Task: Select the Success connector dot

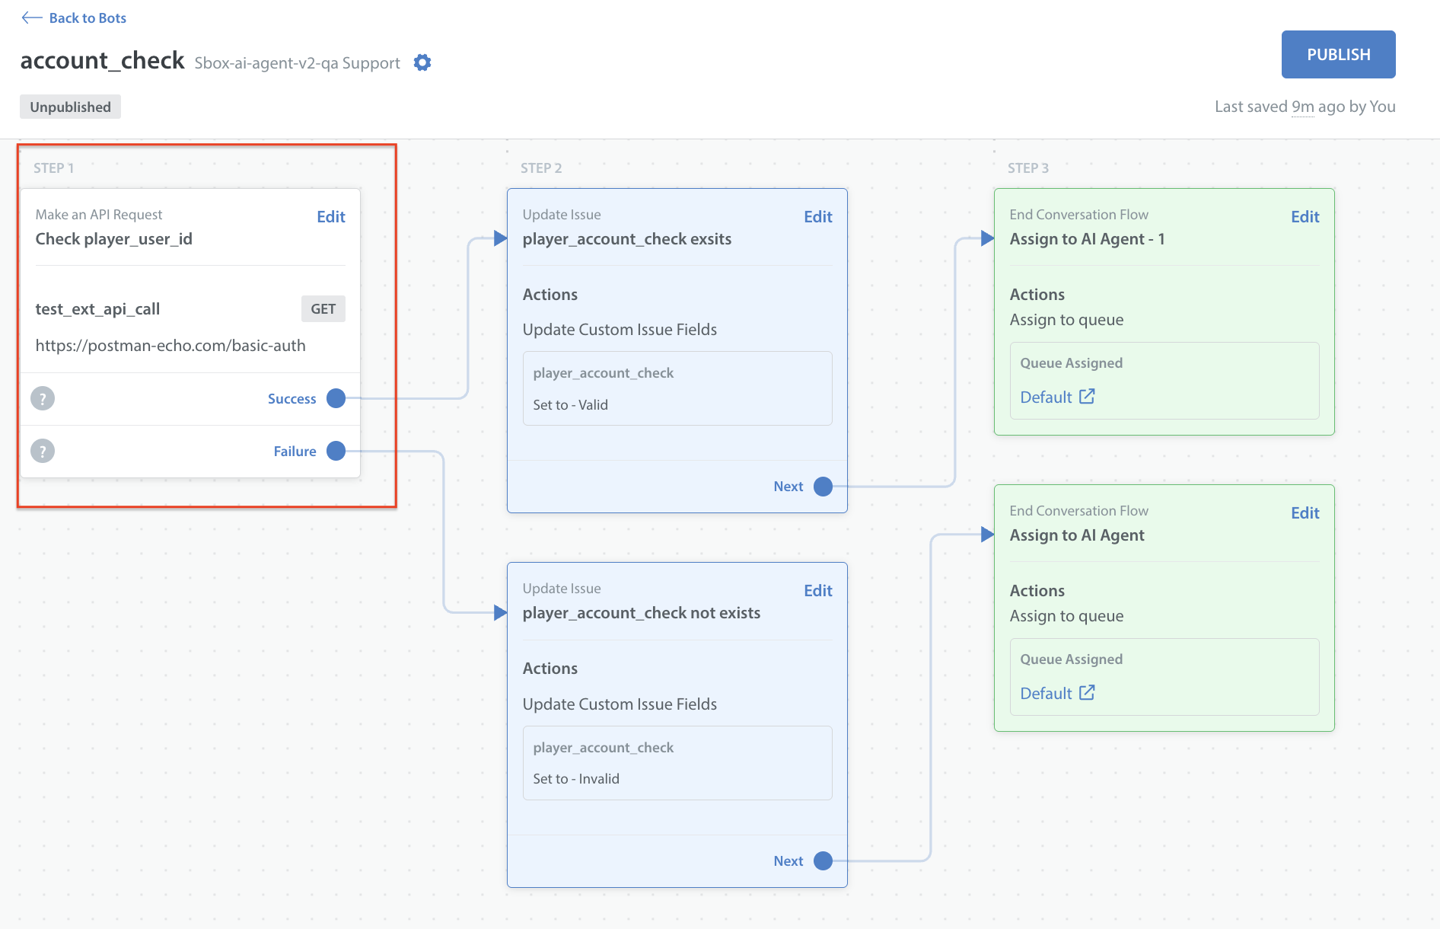Action: click(336, 399)
